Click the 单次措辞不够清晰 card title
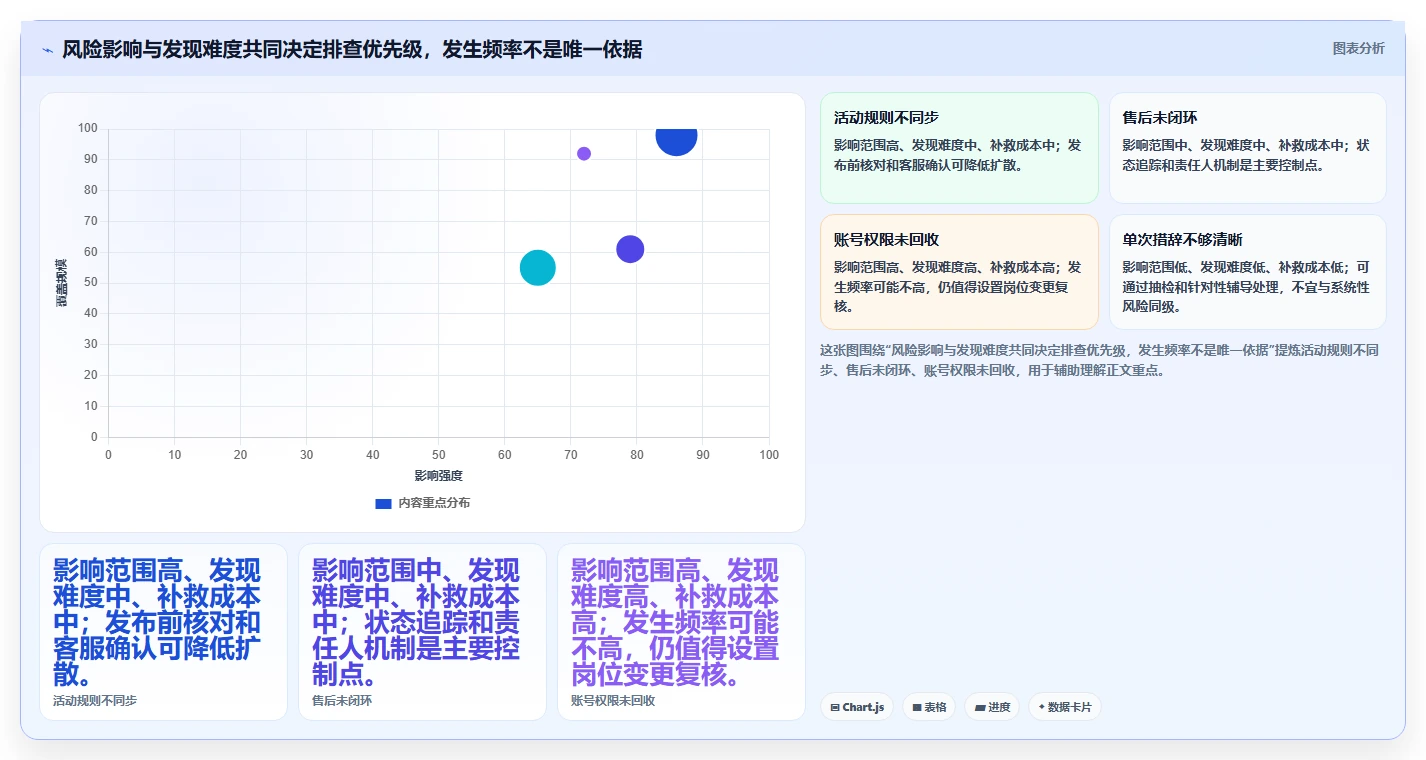The image size is (1426, 760). coord(1183,240)
